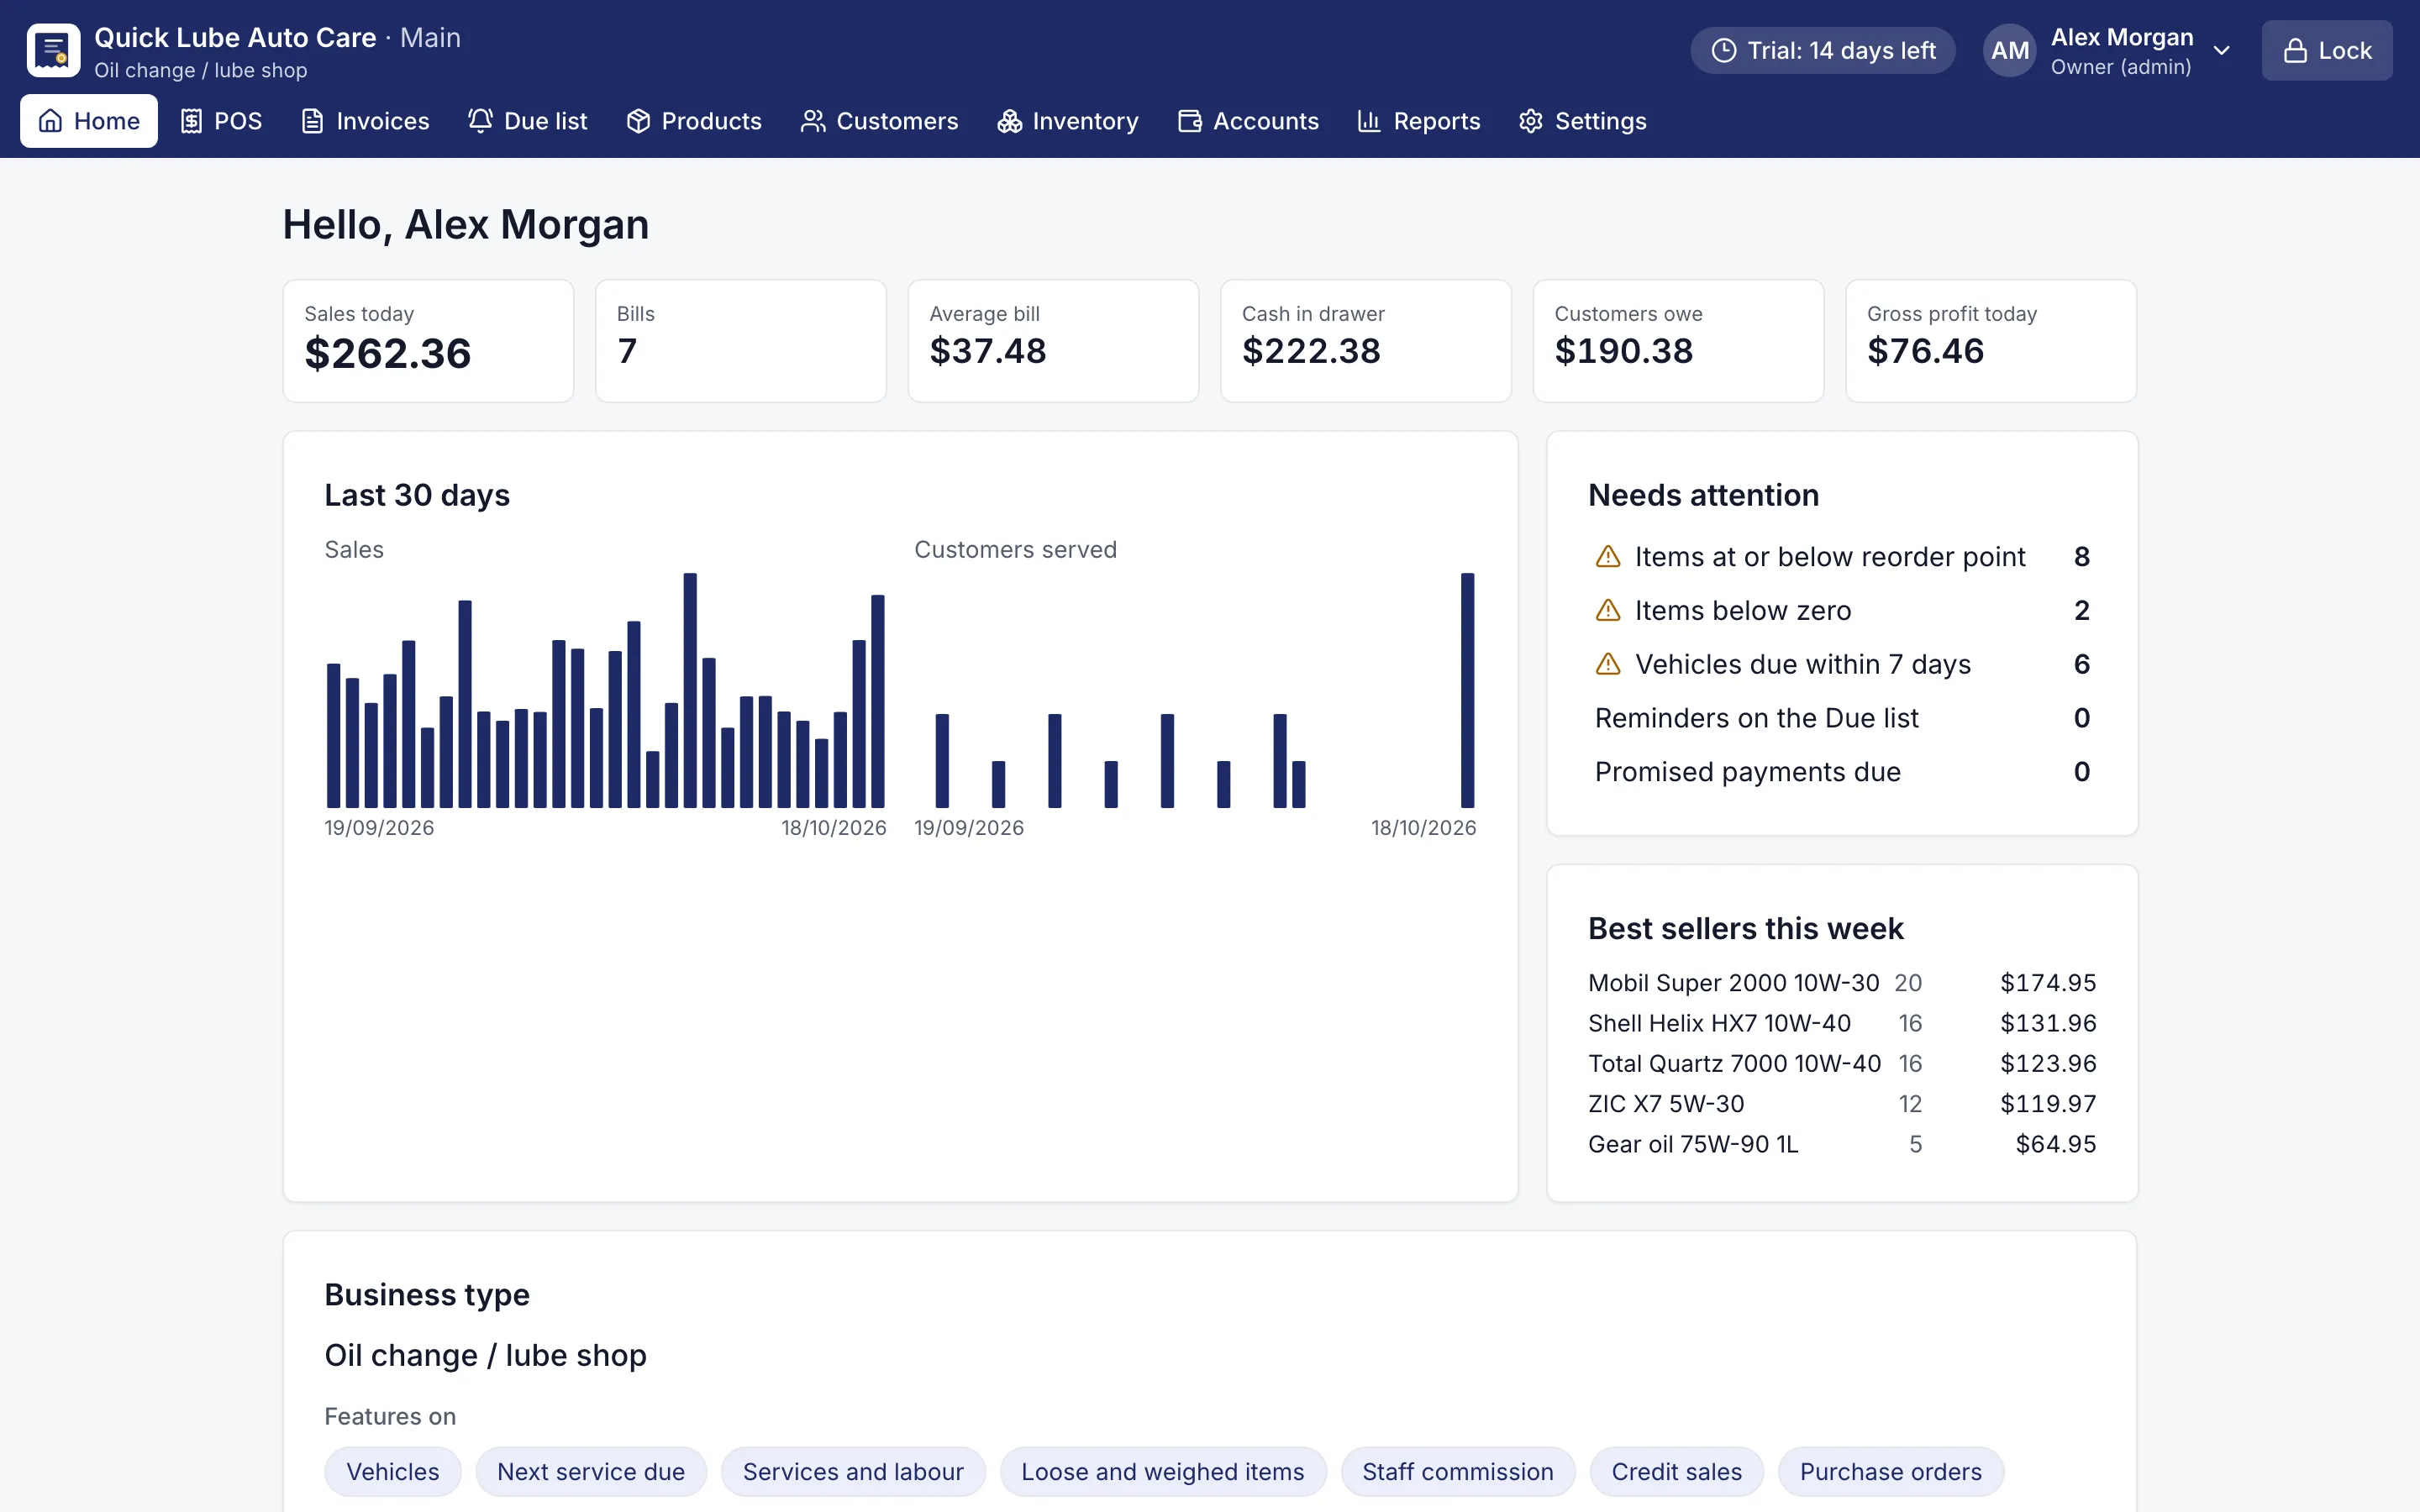
Task: Click the padlock icon on Lock button
Action: tap(2296, 50)
